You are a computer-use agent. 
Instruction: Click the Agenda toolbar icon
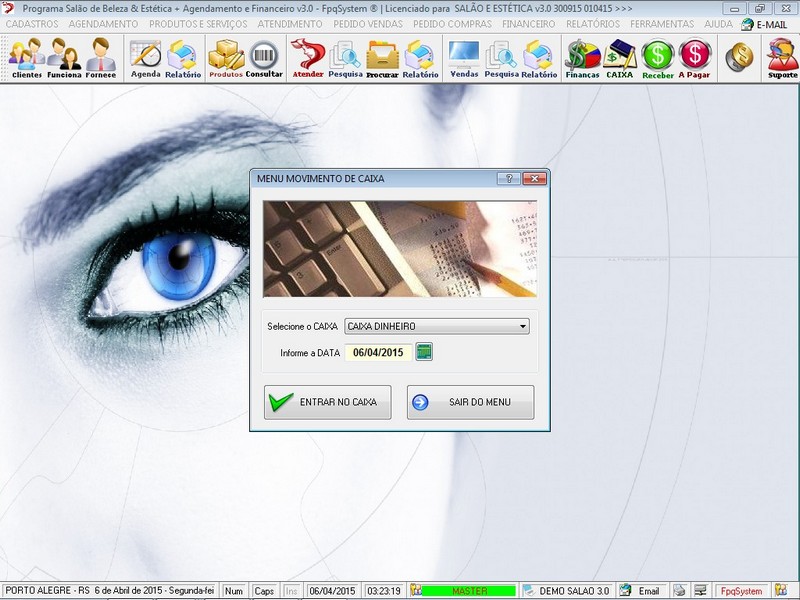[145, 58]
